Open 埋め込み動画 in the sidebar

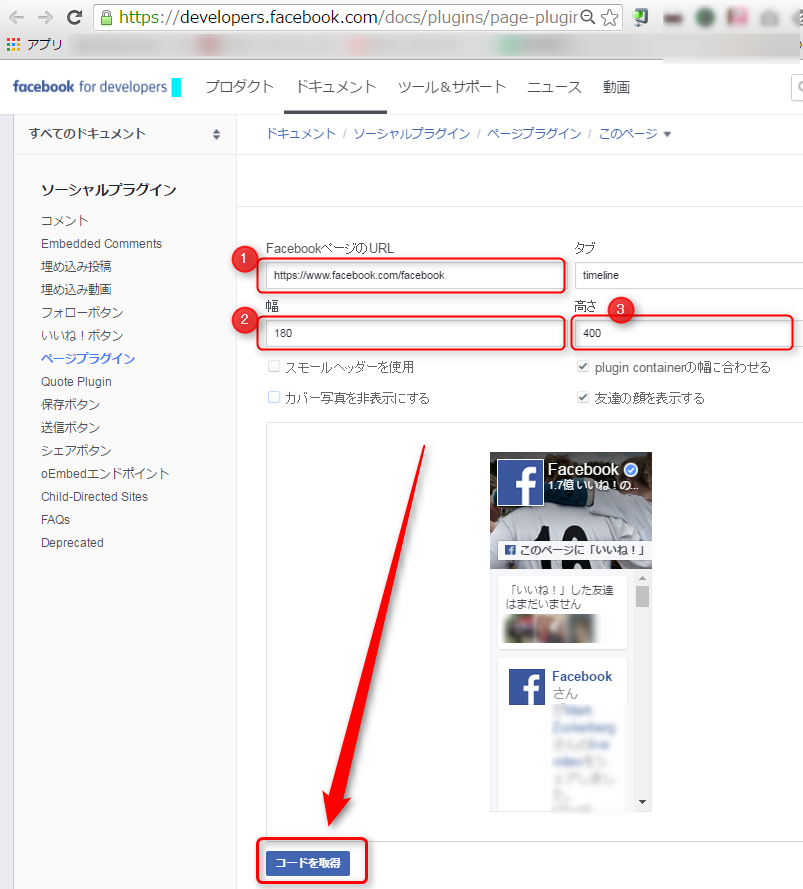click(76, 290)
